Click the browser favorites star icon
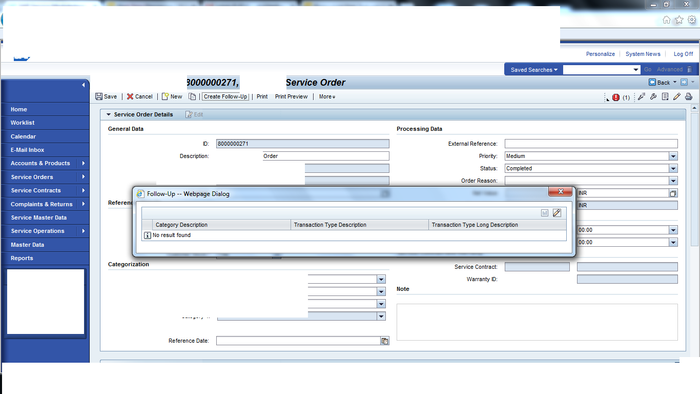 [679, 20]
